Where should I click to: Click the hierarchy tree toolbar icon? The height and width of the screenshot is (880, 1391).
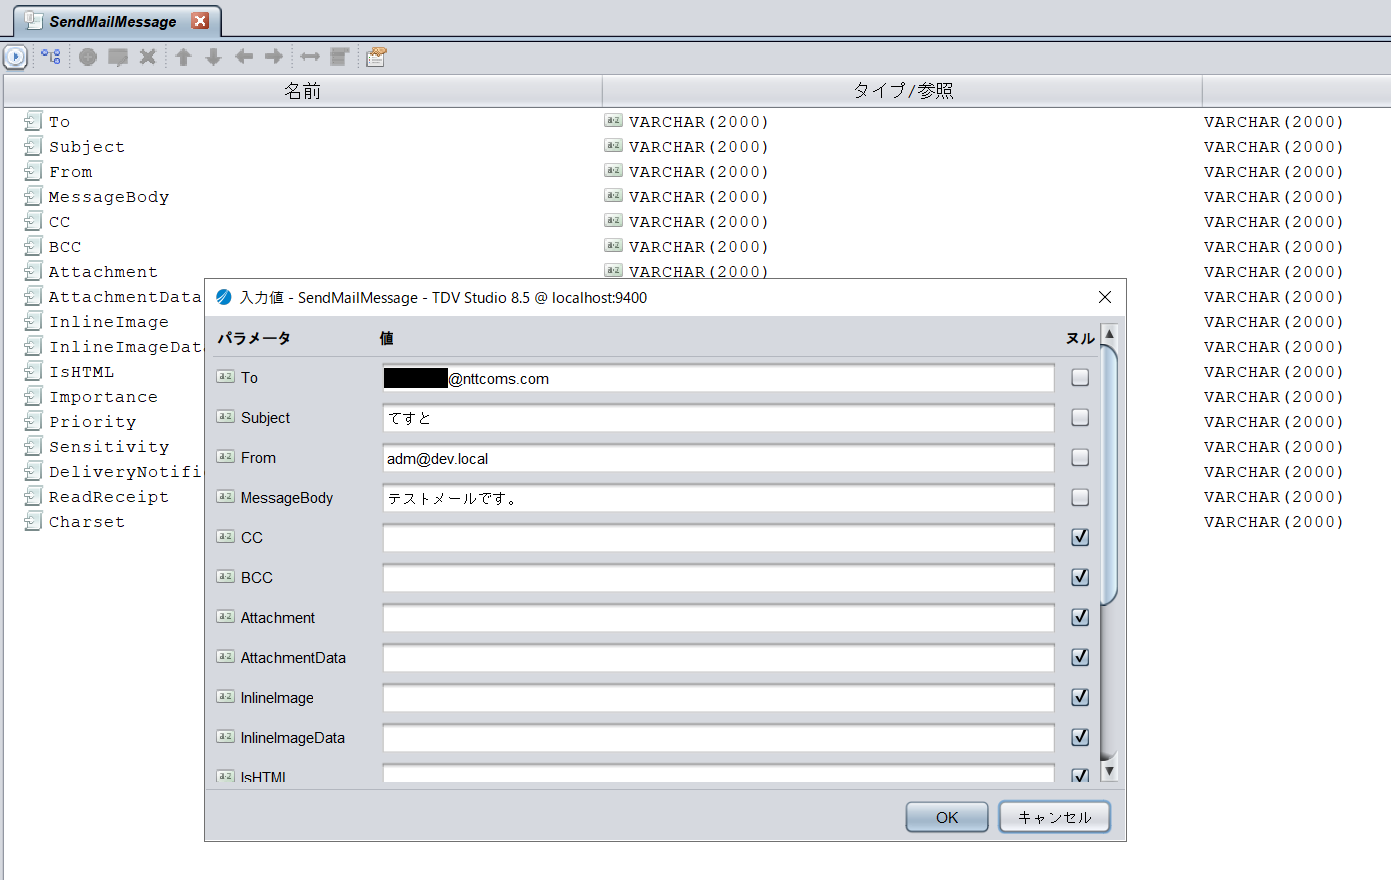pyautogui.click(x=51, y=57)
